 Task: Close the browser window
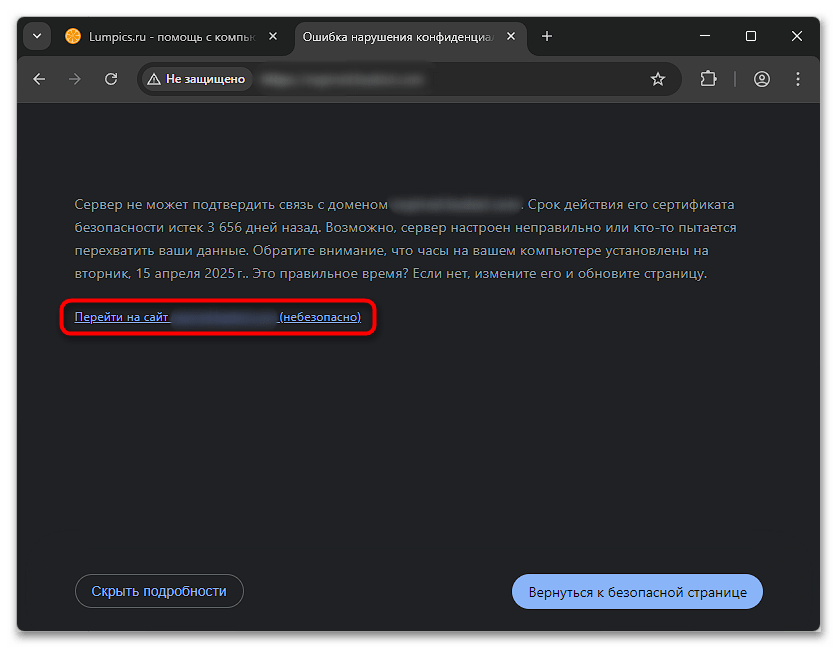click(x=796, y=36)
